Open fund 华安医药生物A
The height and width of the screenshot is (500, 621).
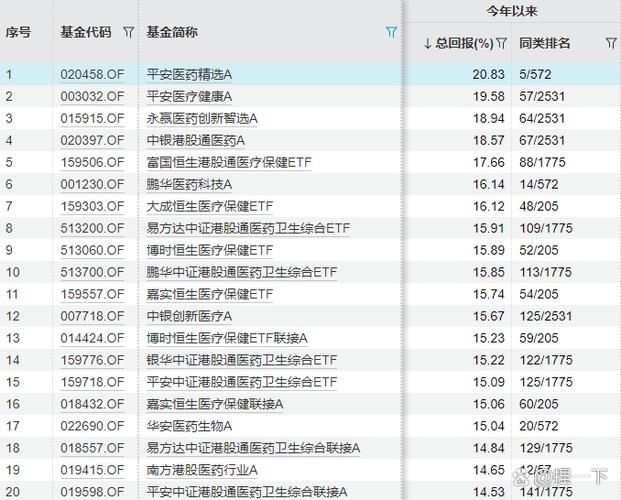[189, 426]
